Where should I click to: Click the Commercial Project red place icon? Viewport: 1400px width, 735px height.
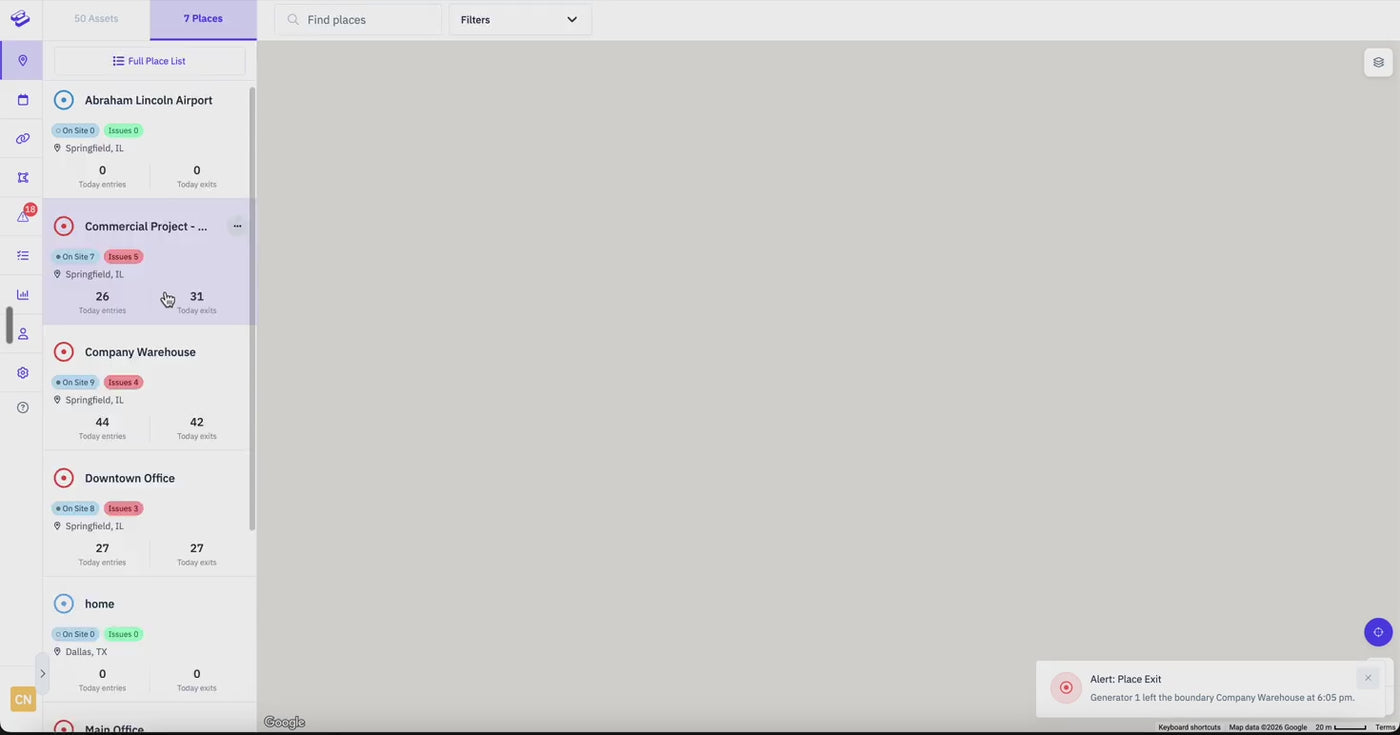[64, 226]
